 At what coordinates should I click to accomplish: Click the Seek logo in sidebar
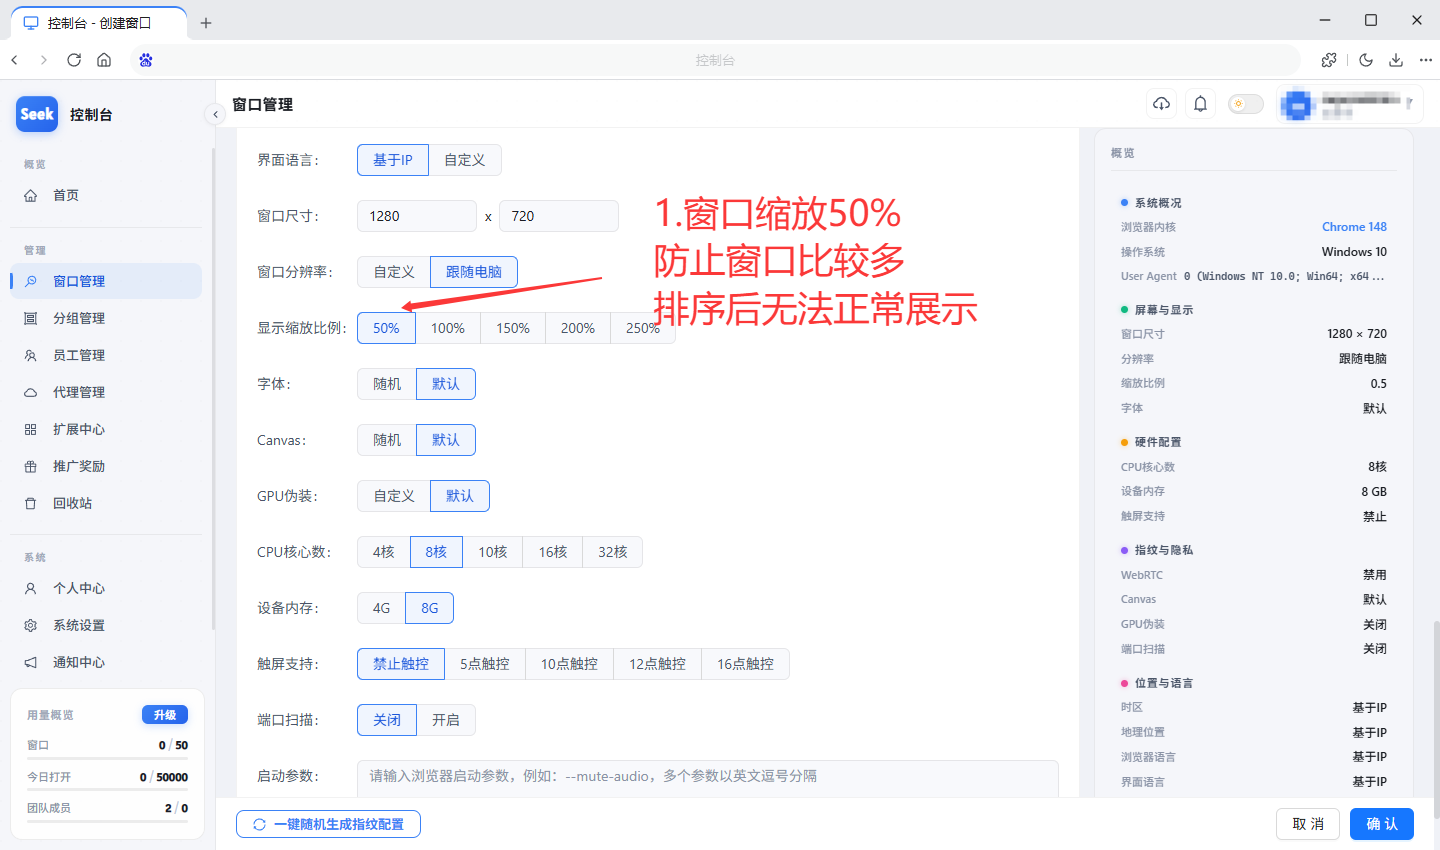point(37,114)
